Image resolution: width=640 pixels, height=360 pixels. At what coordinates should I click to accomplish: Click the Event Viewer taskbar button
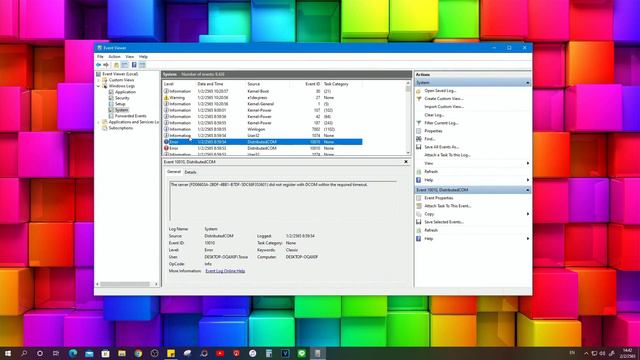click(x=318, y=353)
